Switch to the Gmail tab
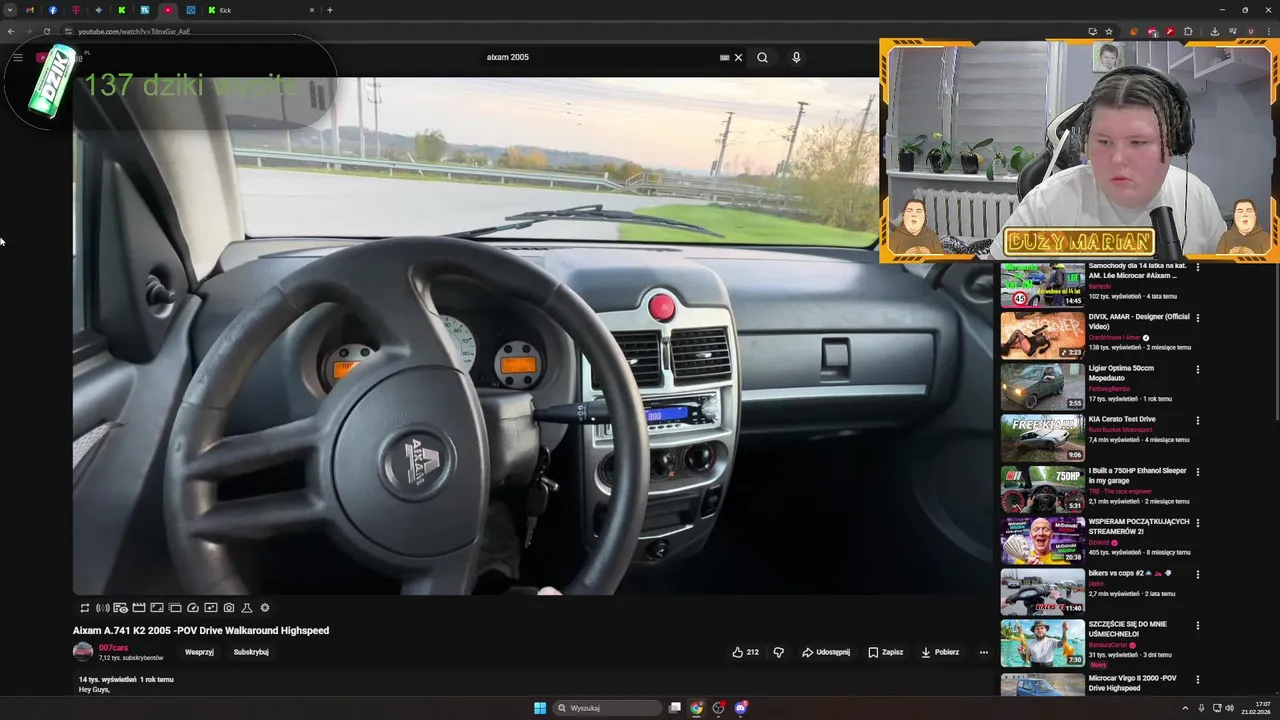The image size is (1280, 720). [x=30, y=10]
